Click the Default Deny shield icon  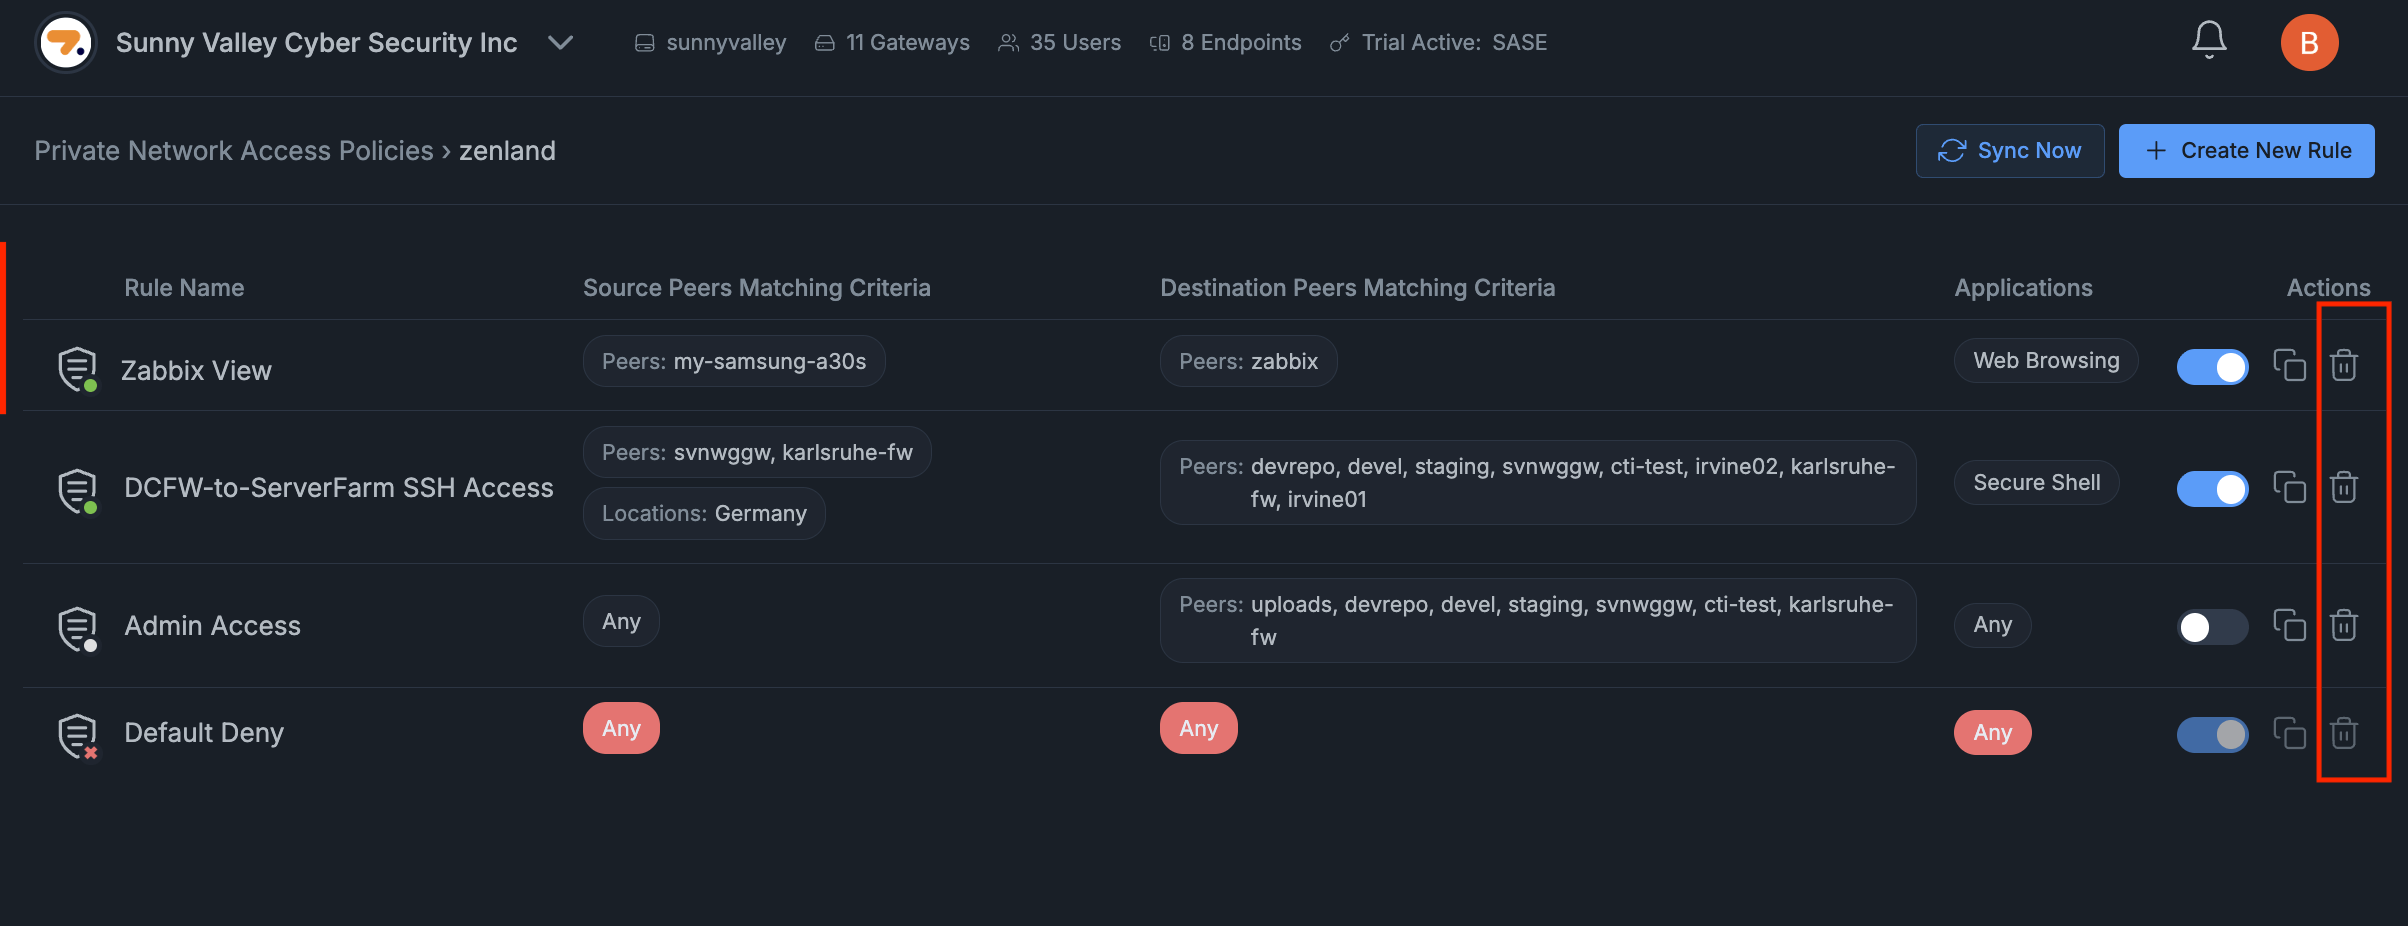tap(77, 732)
